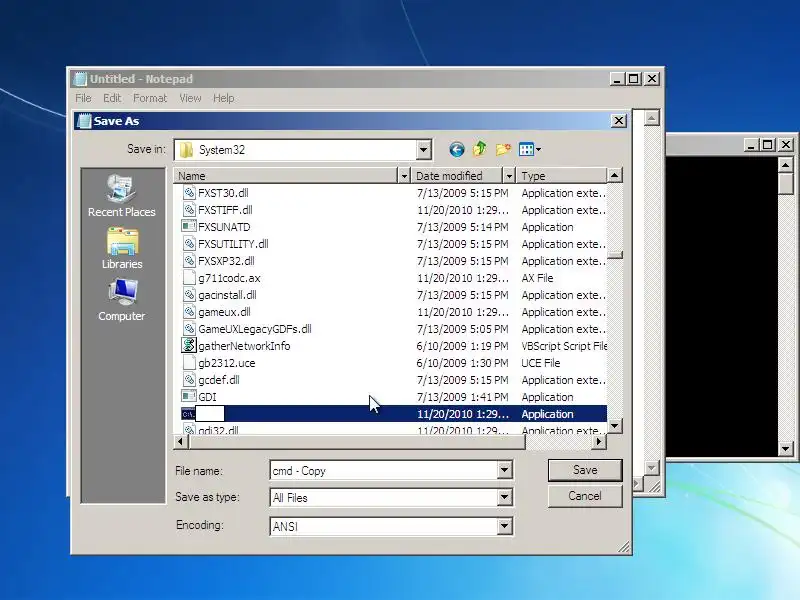
Task: Click the FXSUTILITY.dll file icon
Action: 189,244
